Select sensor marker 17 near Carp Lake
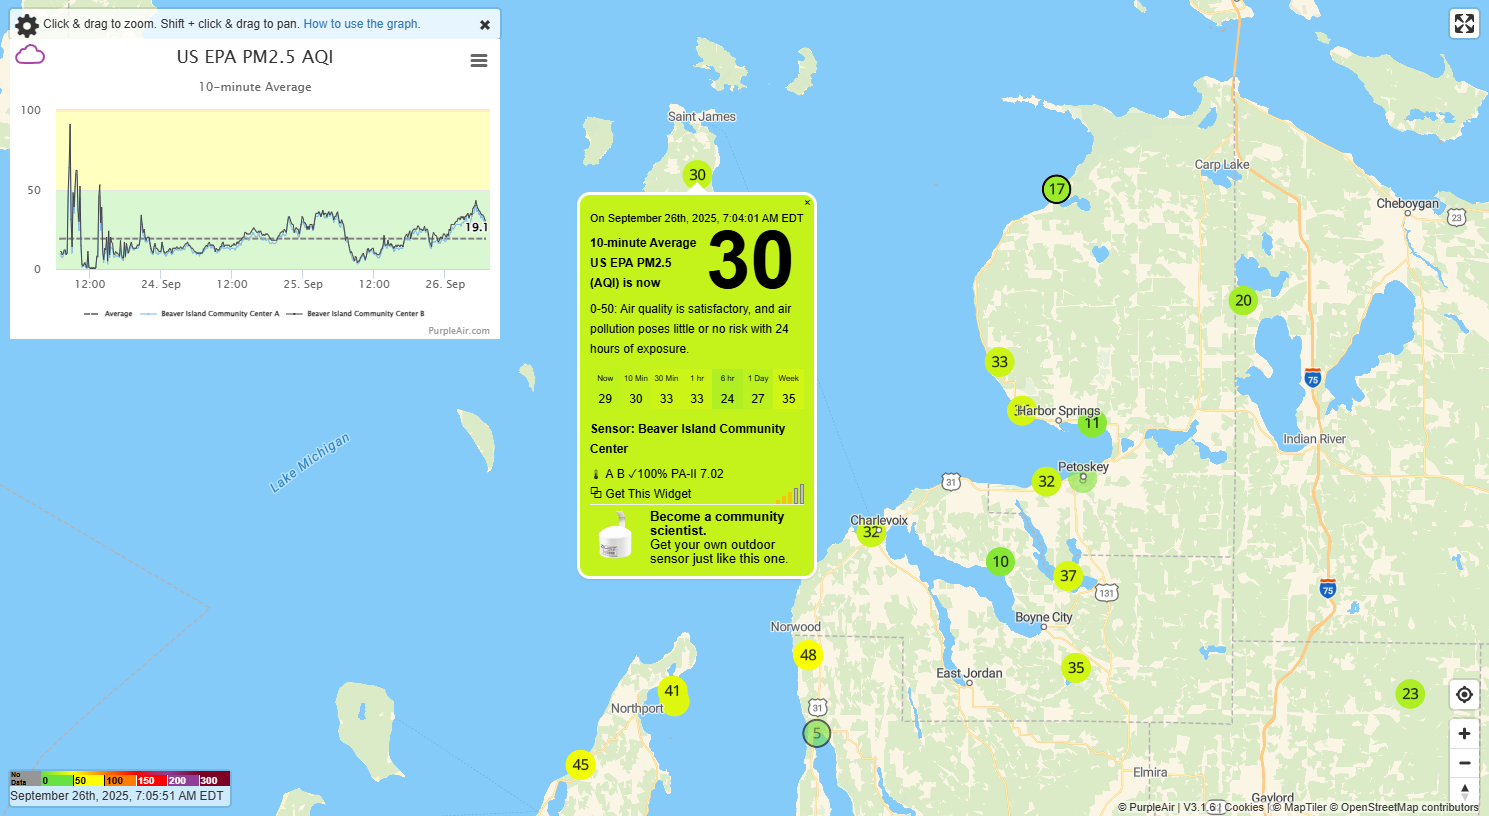The height and width of the screenshot is (816, 1489). [x=1056, y=189]
